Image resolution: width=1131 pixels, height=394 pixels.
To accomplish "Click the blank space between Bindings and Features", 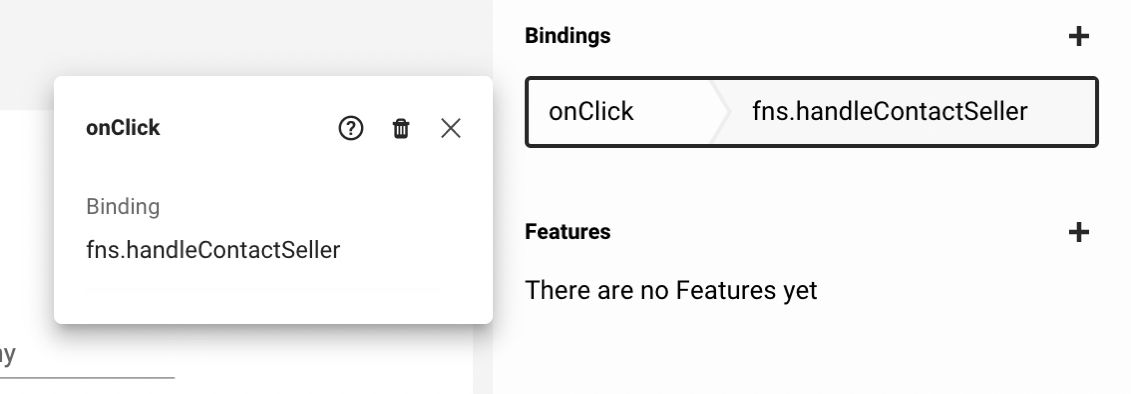I will pyautogui.click(x=811, y=184).
